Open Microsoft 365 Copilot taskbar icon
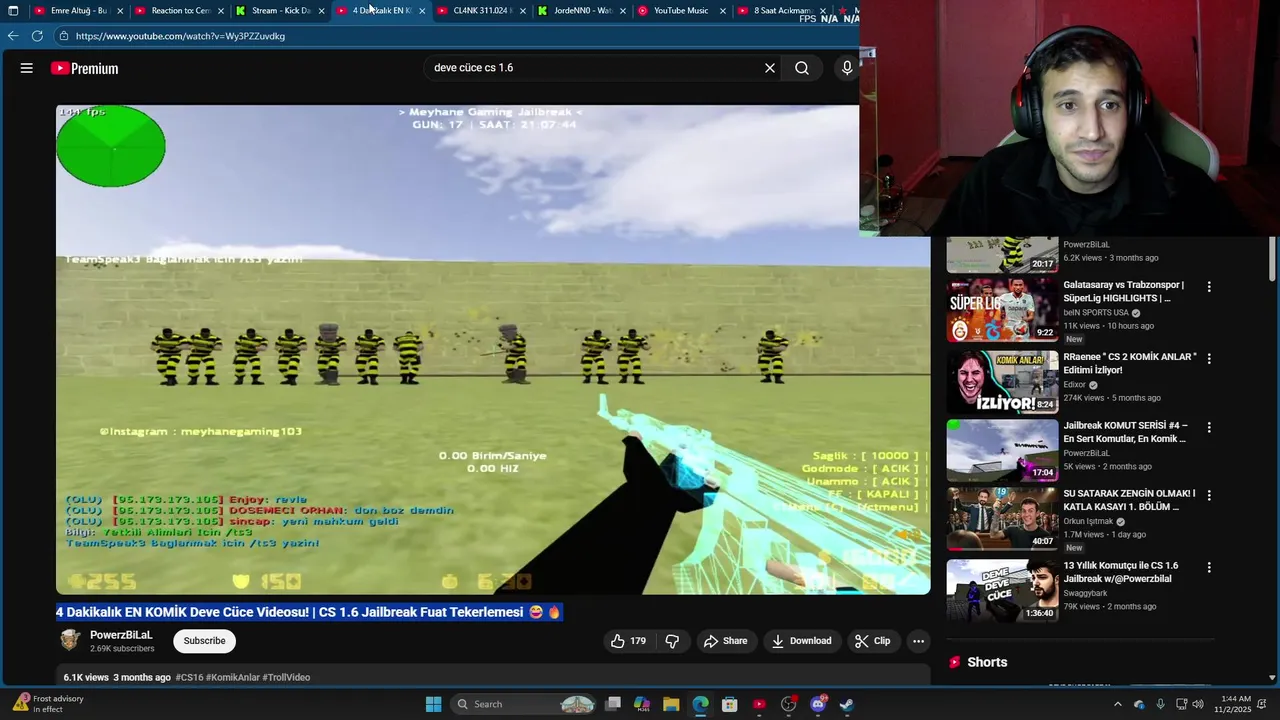Image resolution: width=1280 pixels, height=720 pixels. (642, 704)
